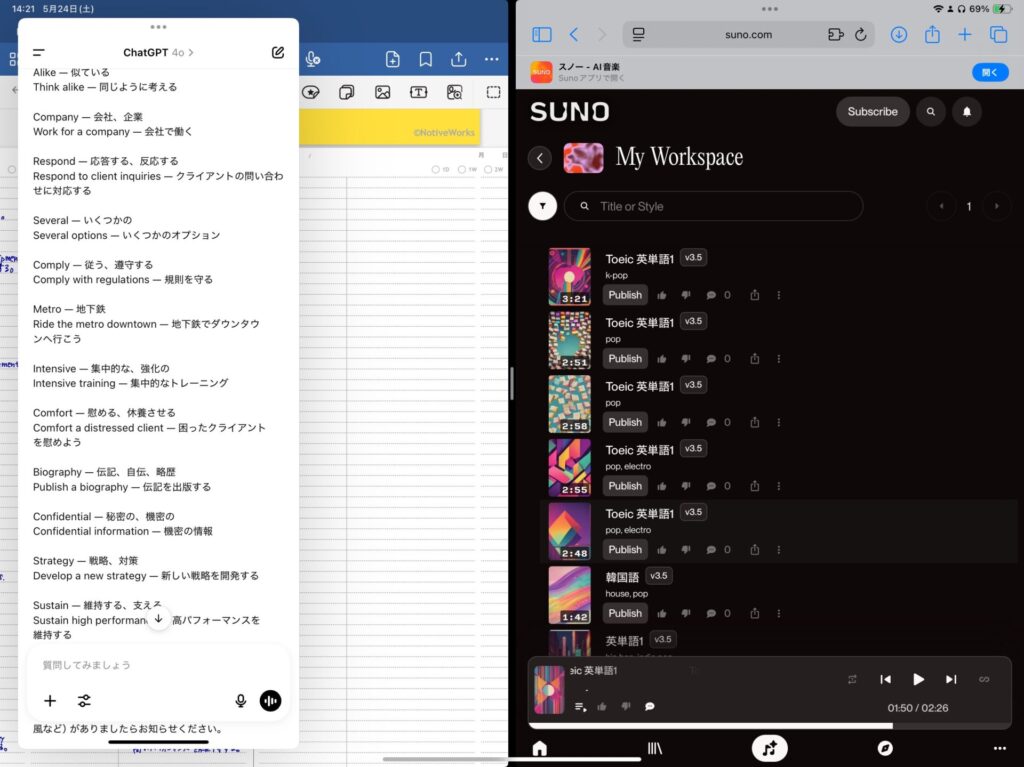Like the 3:21 Toeic 英単語1 song
The height and width of the screenshot is (767, 1024).
pos(662,295)
